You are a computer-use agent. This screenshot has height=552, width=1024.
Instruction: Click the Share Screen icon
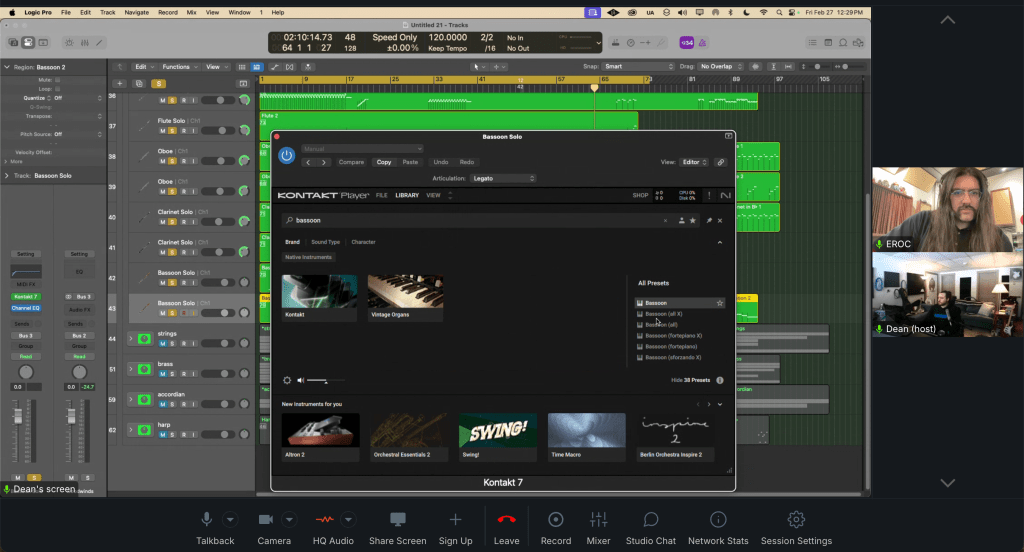(397, 520)
